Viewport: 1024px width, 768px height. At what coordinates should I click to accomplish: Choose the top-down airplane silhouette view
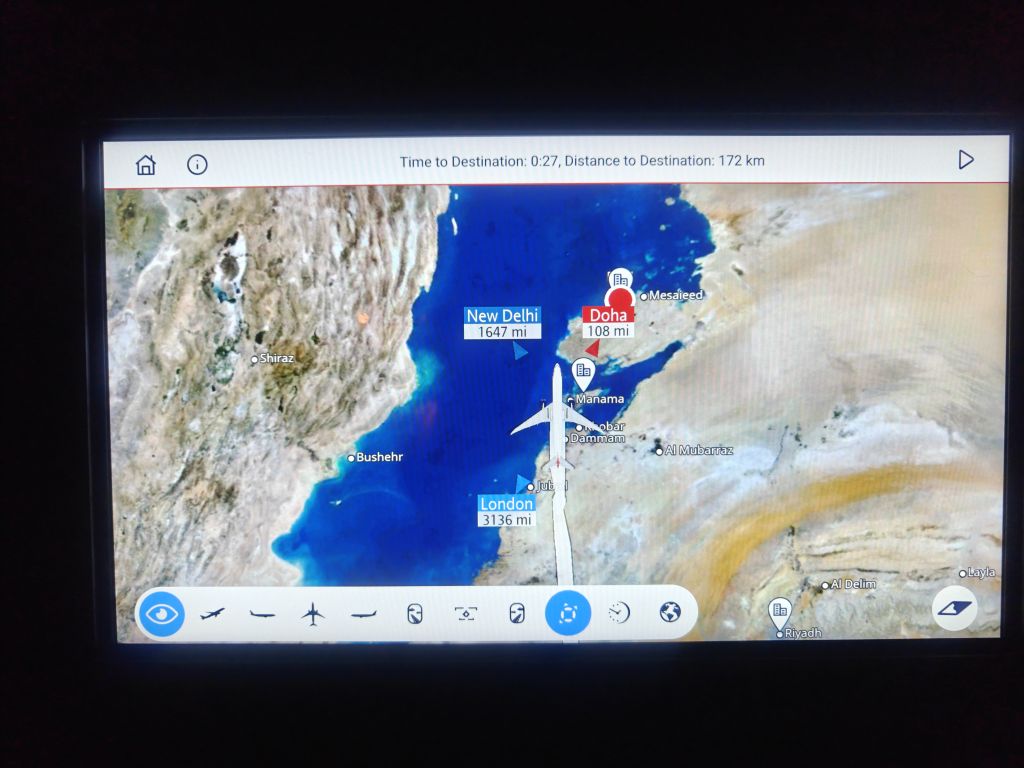(313, 613)
